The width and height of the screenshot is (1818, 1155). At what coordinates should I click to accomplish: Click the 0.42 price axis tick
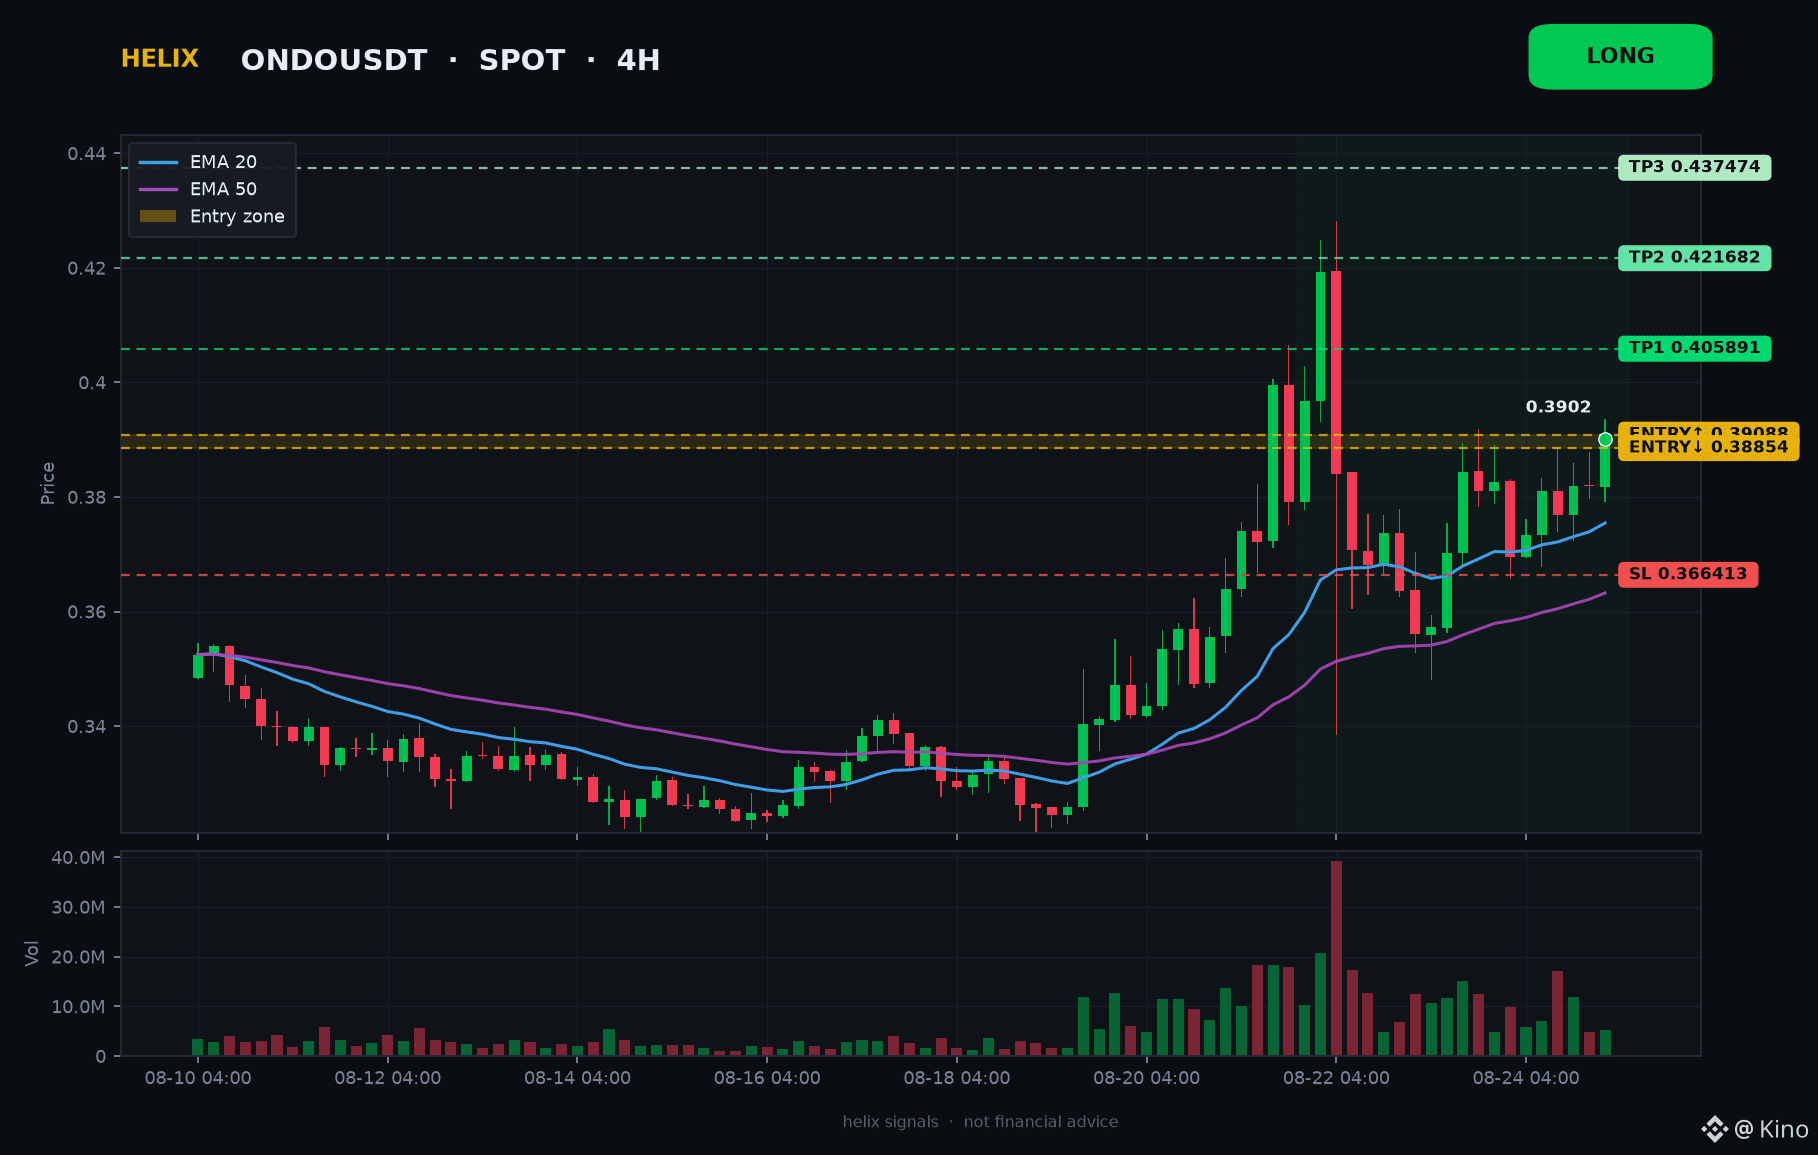click(x=87, y=268)
